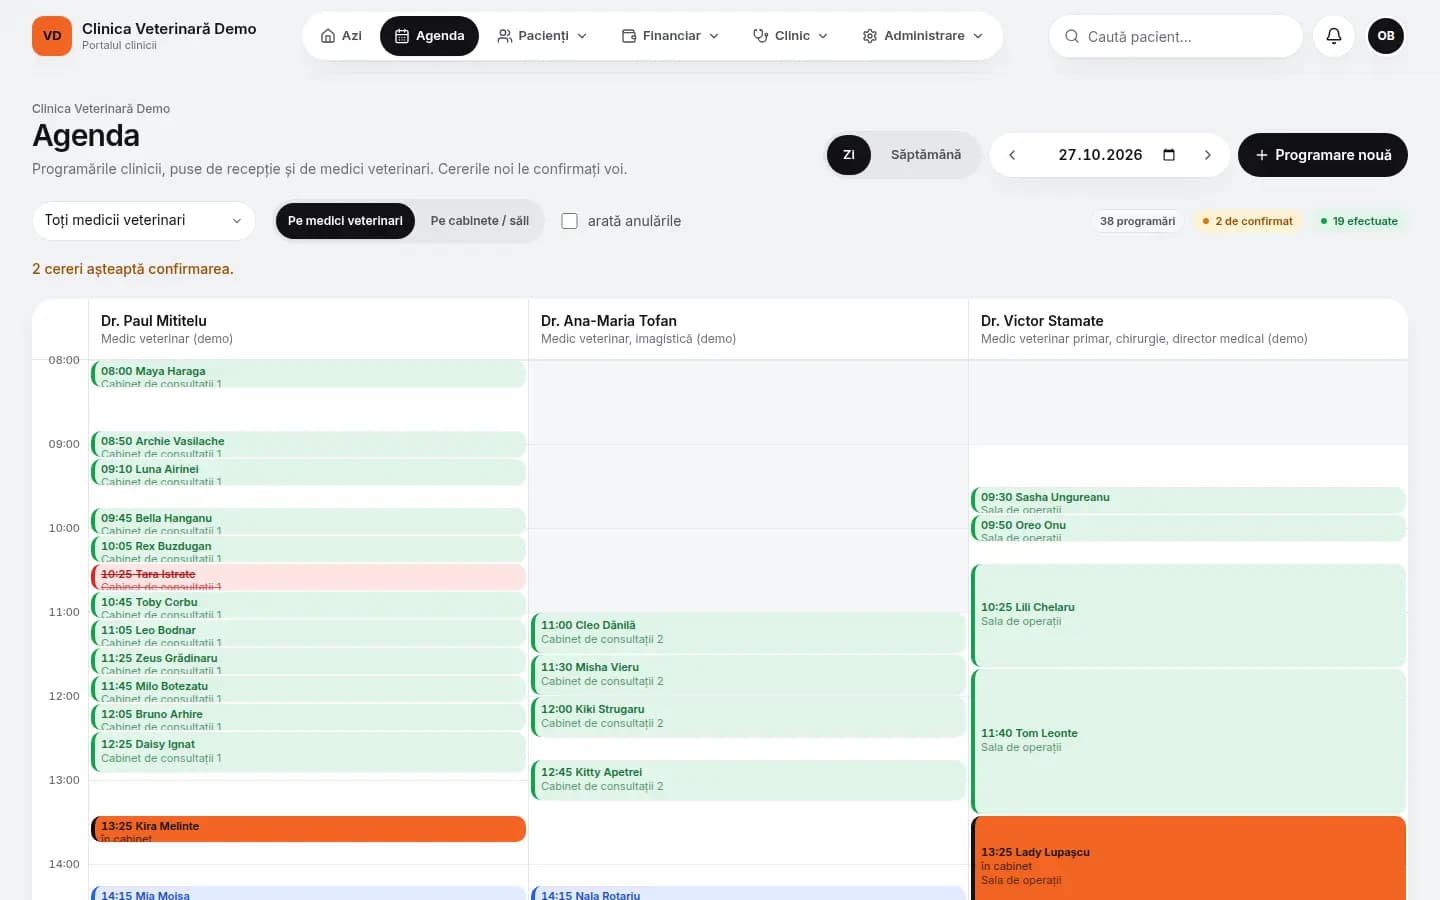Select Pe medici veterinari grouping
1440x900 pixels.
click(x=345, y=221)
